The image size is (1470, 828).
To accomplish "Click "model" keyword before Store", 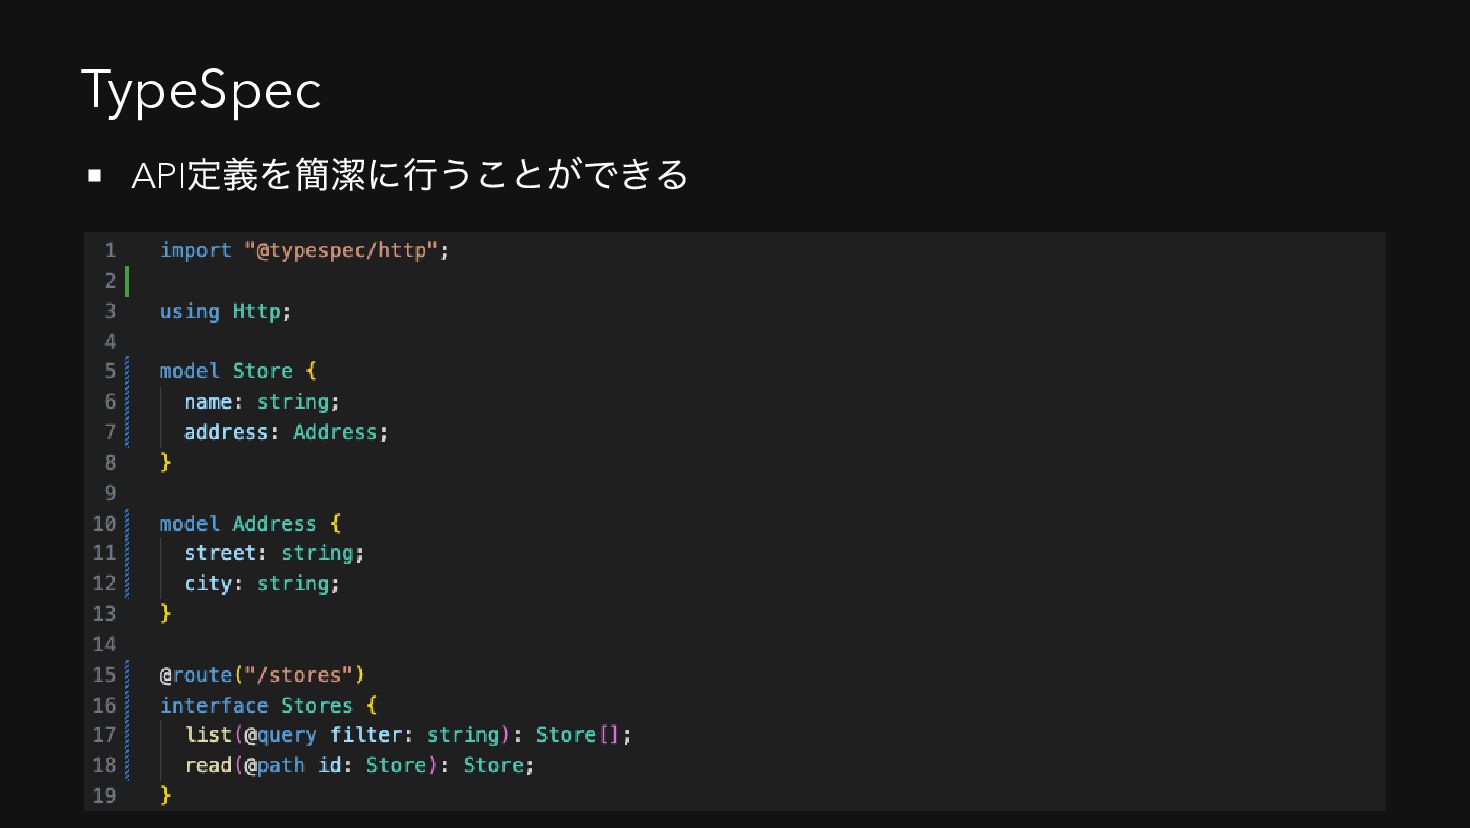I will click(x=190, y=371).
